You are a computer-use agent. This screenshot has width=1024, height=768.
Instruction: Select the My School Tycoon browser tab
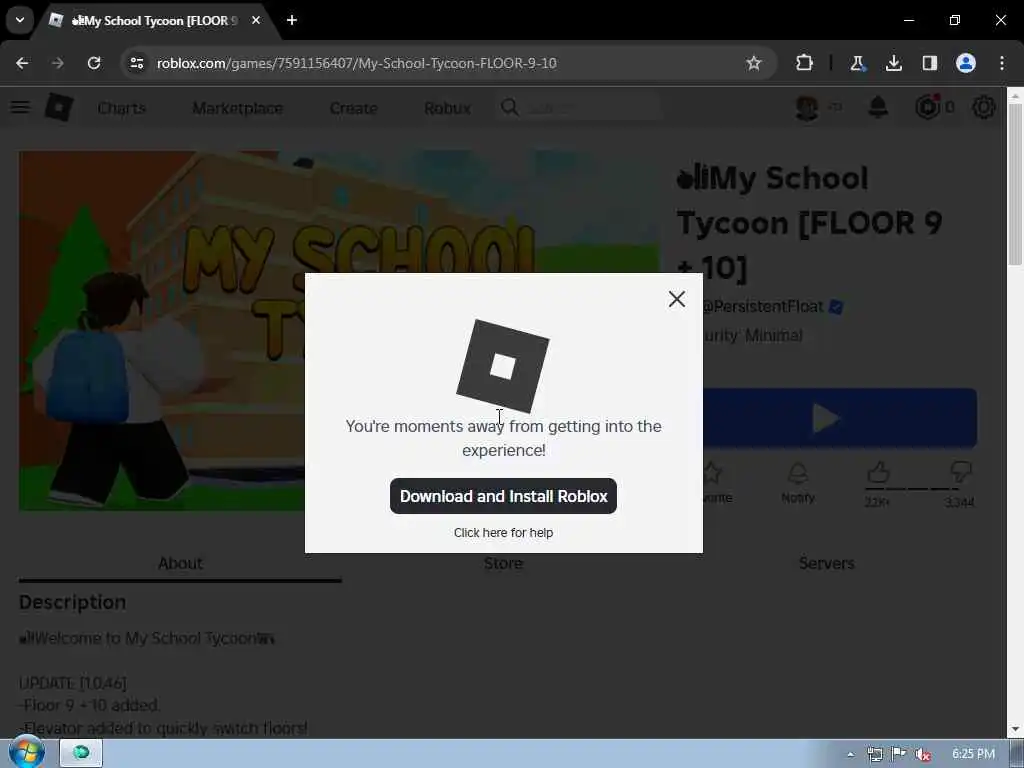pyautogui.click(x=157, y=20)
